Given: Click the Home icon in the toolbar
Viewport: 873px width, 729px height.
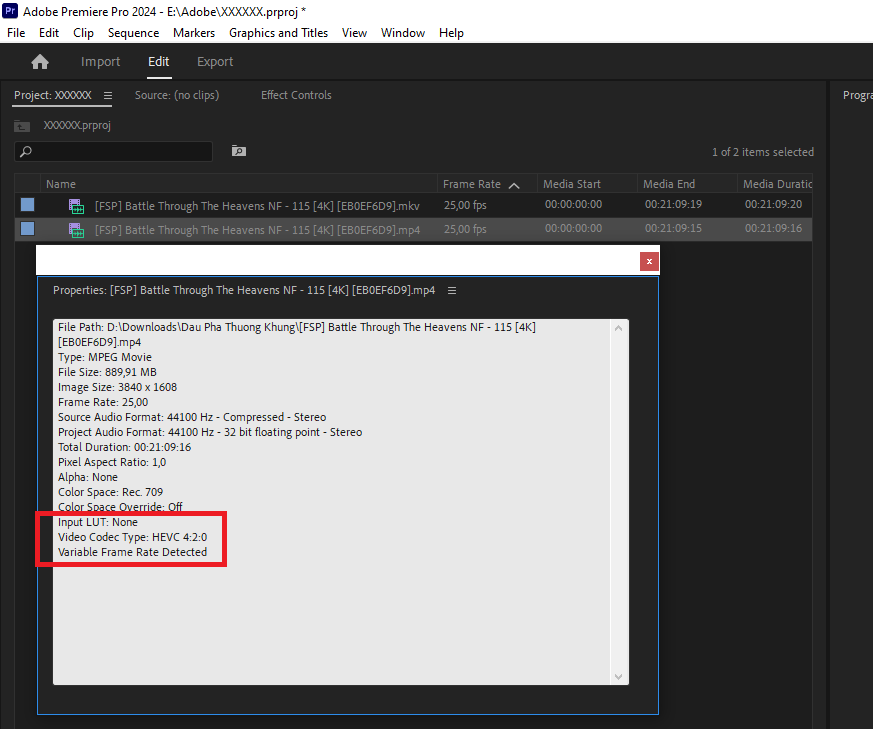Looking at the screenshot, I should 39,61.
